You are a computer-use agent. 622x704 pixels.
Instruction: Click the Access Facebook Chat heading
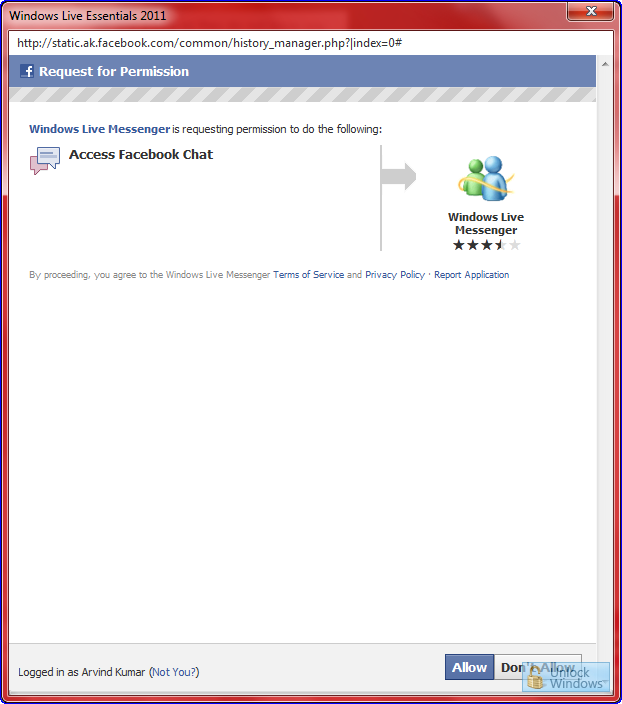coord(141,154)
